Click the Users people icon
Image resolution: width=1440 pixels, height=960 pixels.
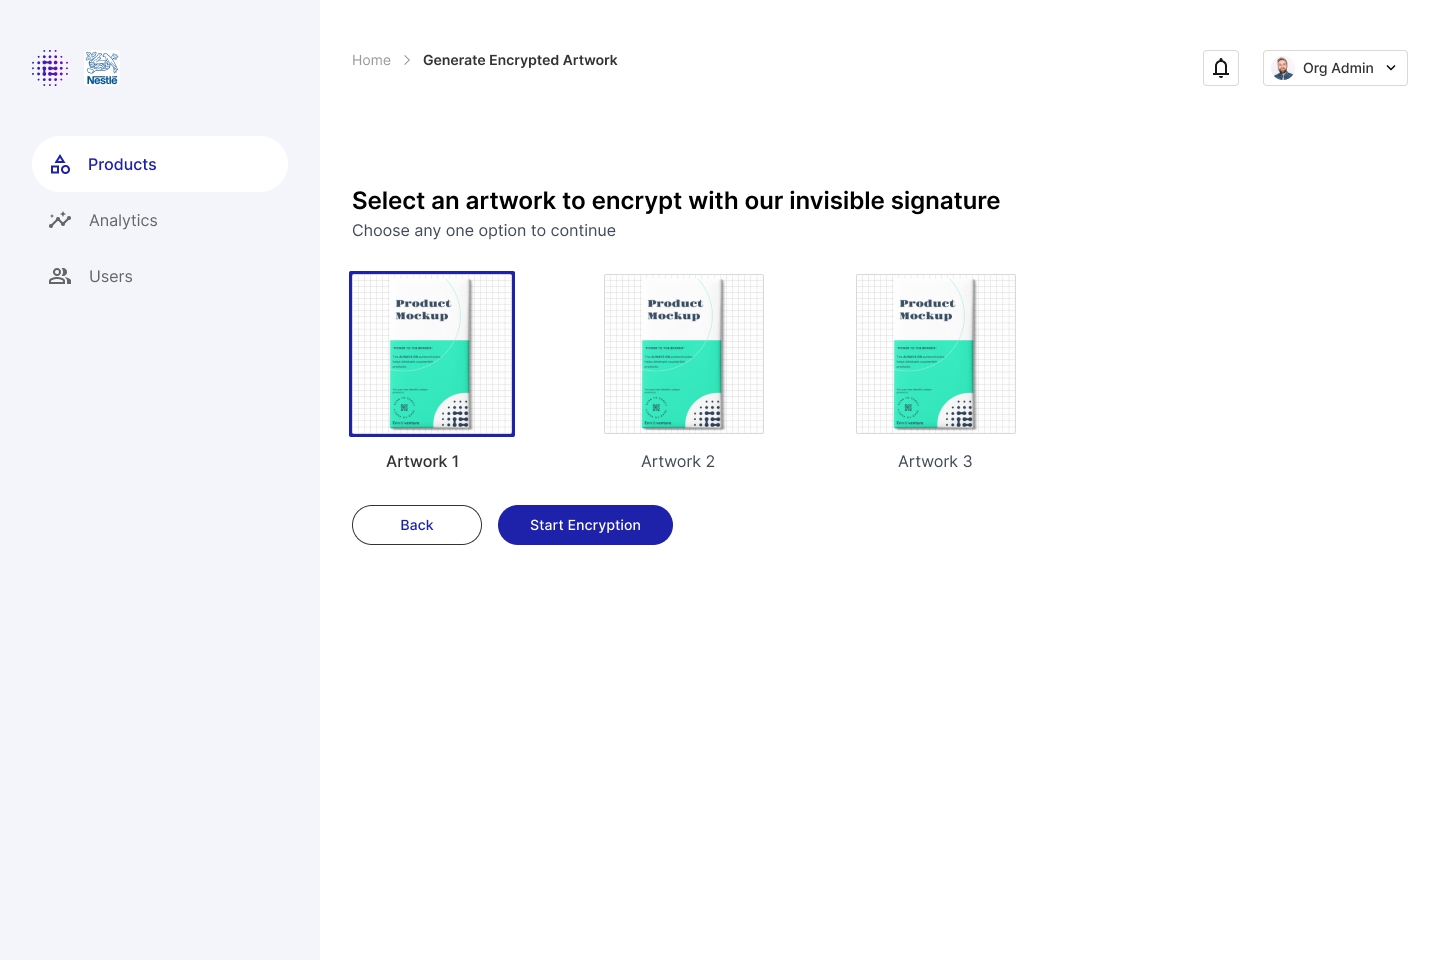[60, 276]
